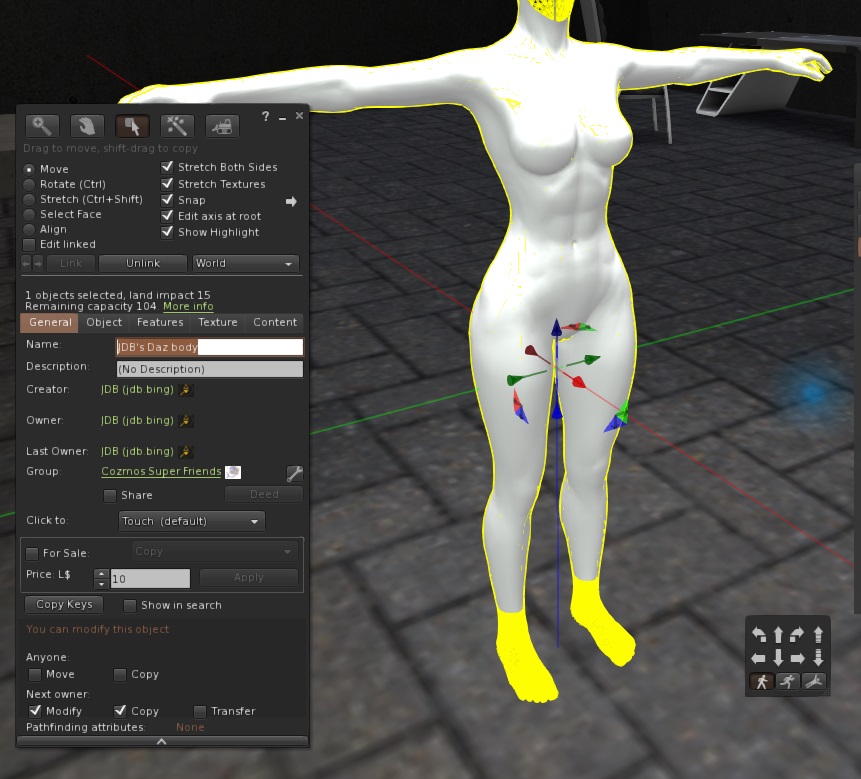Select walk mode icon
861x779 pixels.
(762, 681)
